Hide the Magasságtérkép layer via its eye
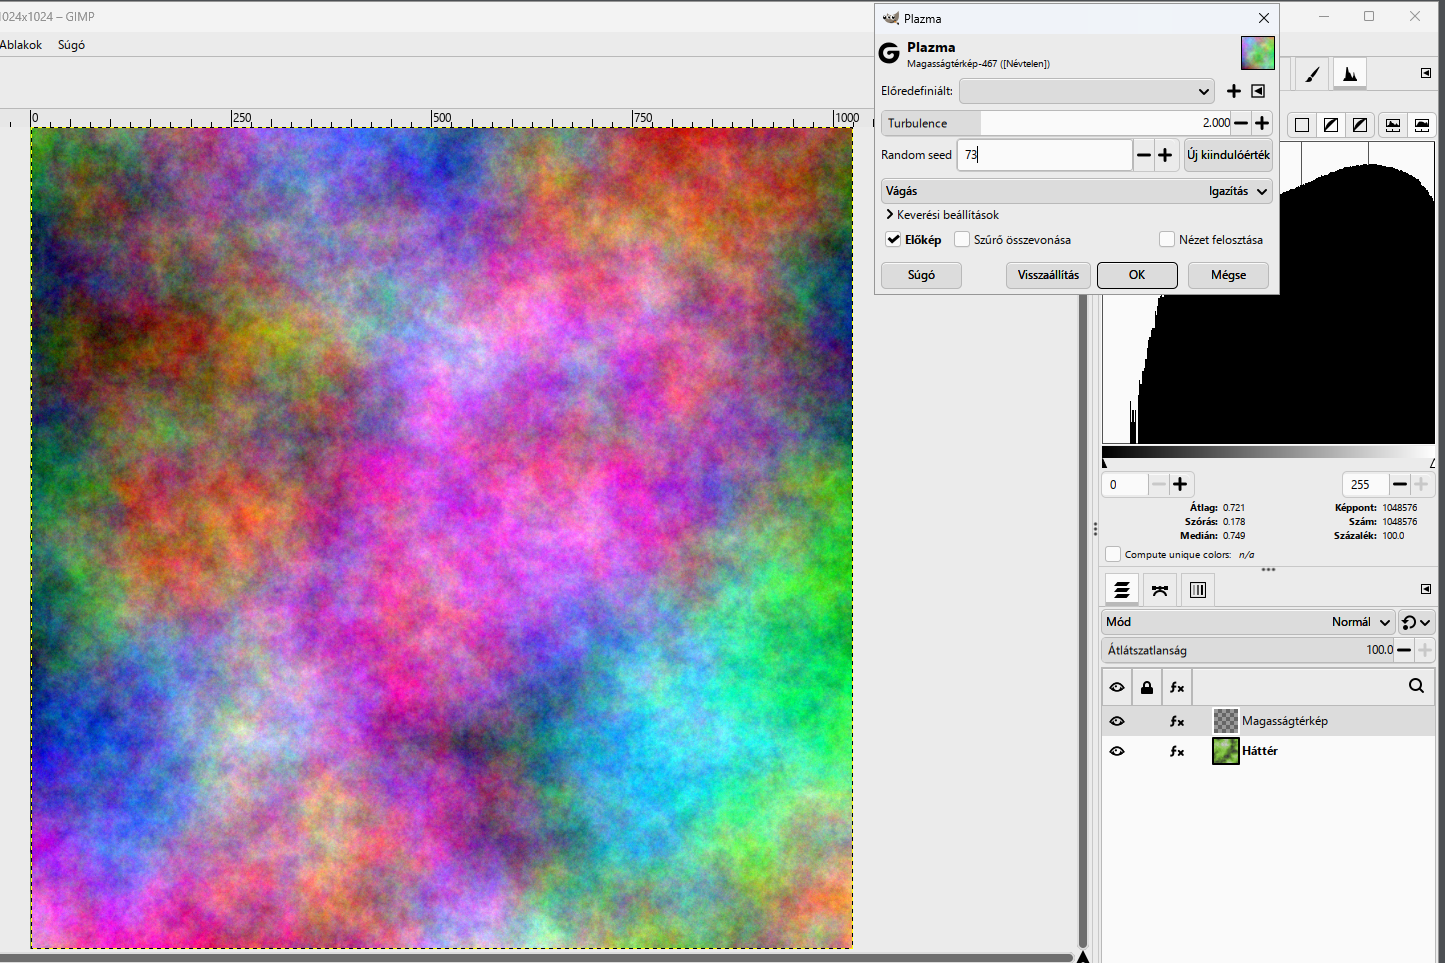 pyautogui.click(x=1117, y=721)
